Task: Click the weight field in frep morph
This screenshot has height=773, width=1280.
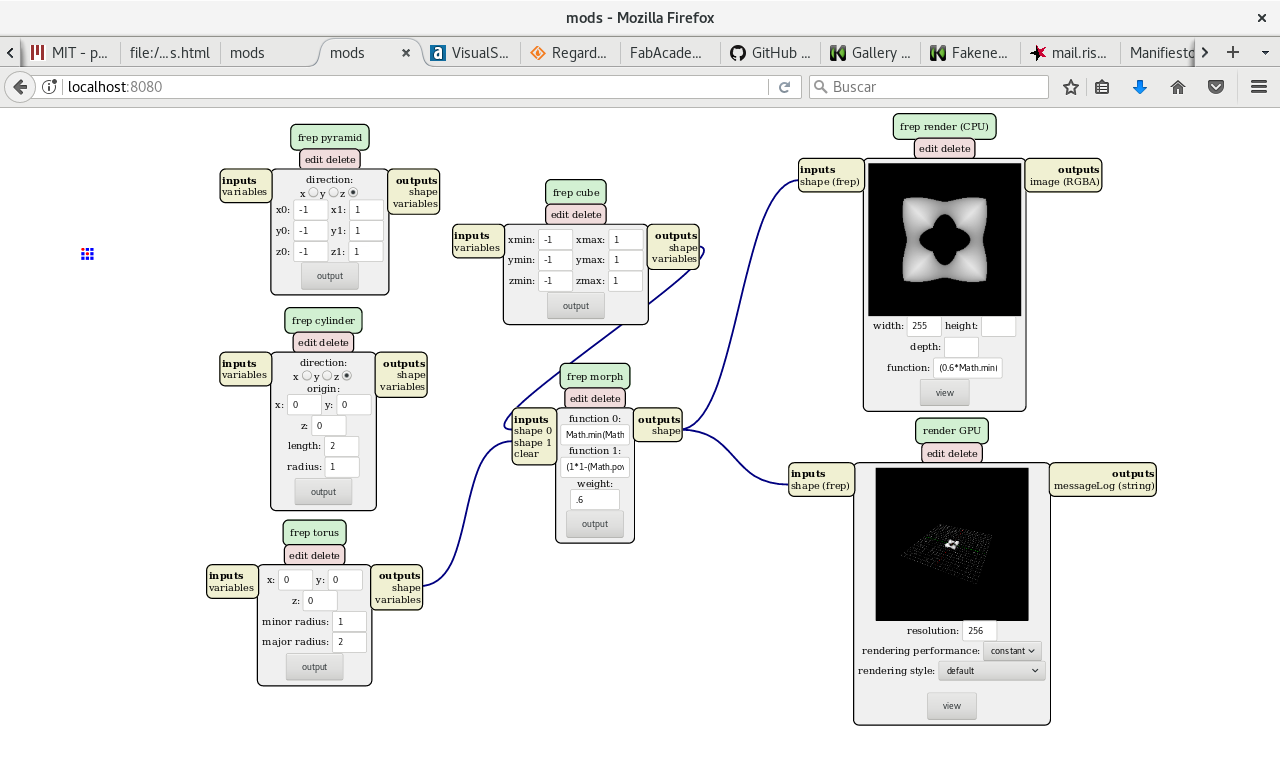Action: 595,499
